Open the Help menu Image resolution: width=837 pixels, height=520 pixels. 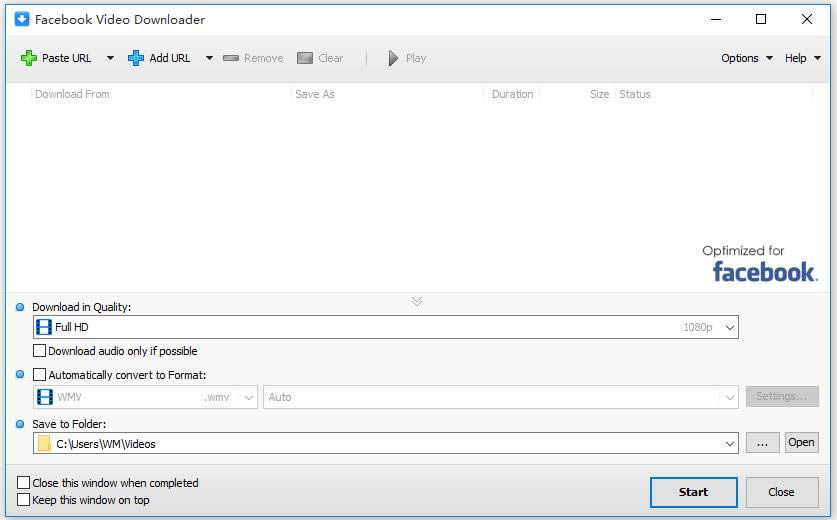802,58
